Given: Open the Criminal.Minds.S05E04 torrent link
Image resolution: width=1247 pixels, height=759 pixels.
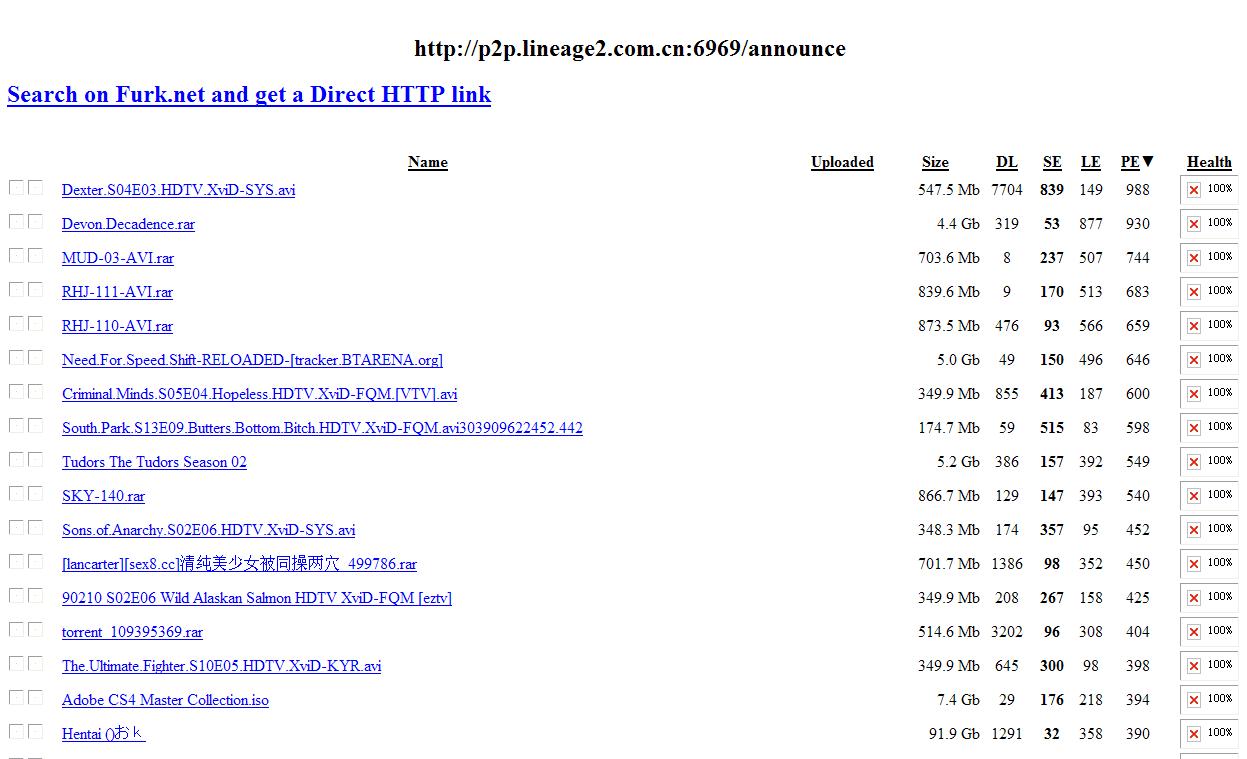Looking at the screenshot, I should pyautogui.click(x=259, y=394).
